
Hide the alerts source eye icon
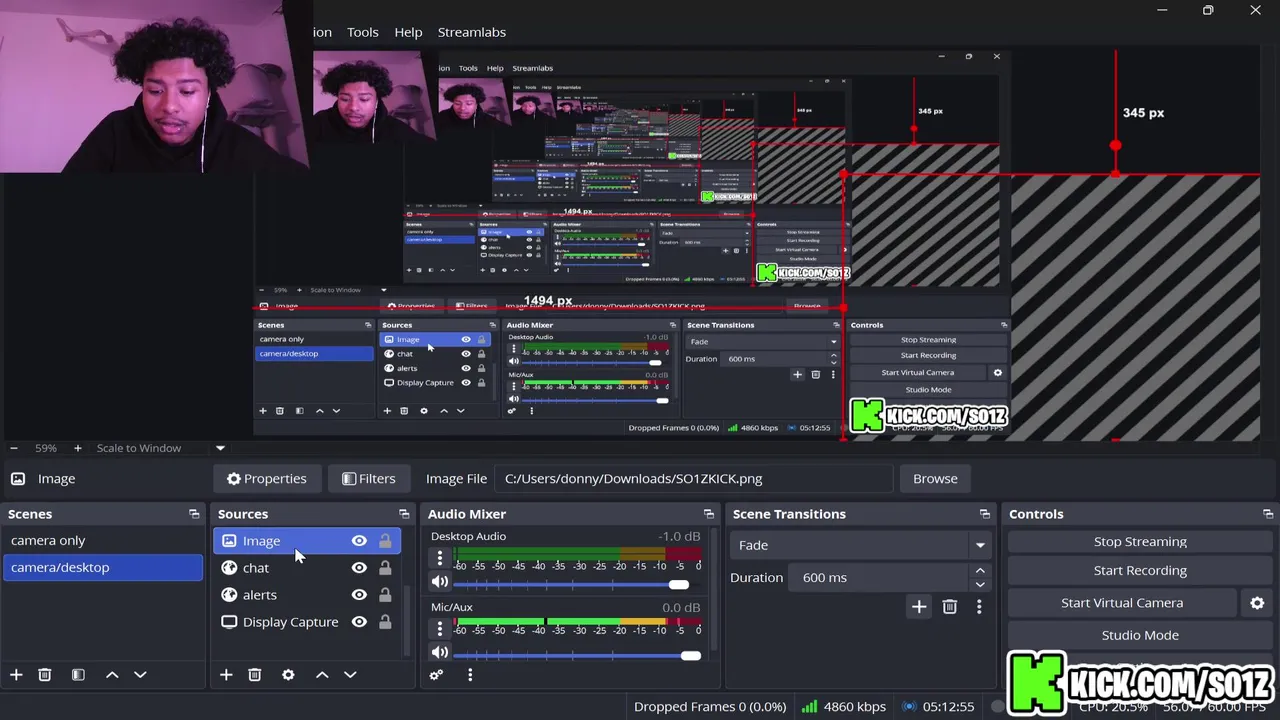pos(359,595)
